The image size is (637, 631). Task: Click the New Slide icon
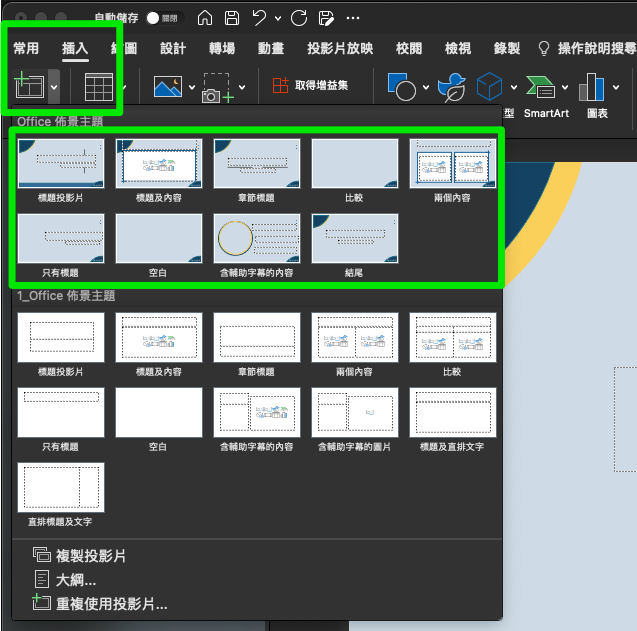point(29,85)
